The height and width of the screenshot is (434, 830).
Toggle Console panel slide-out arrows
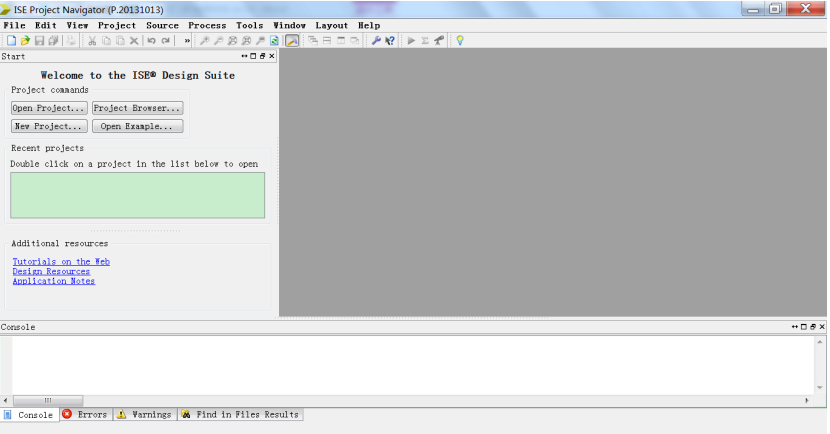[795, 327]
